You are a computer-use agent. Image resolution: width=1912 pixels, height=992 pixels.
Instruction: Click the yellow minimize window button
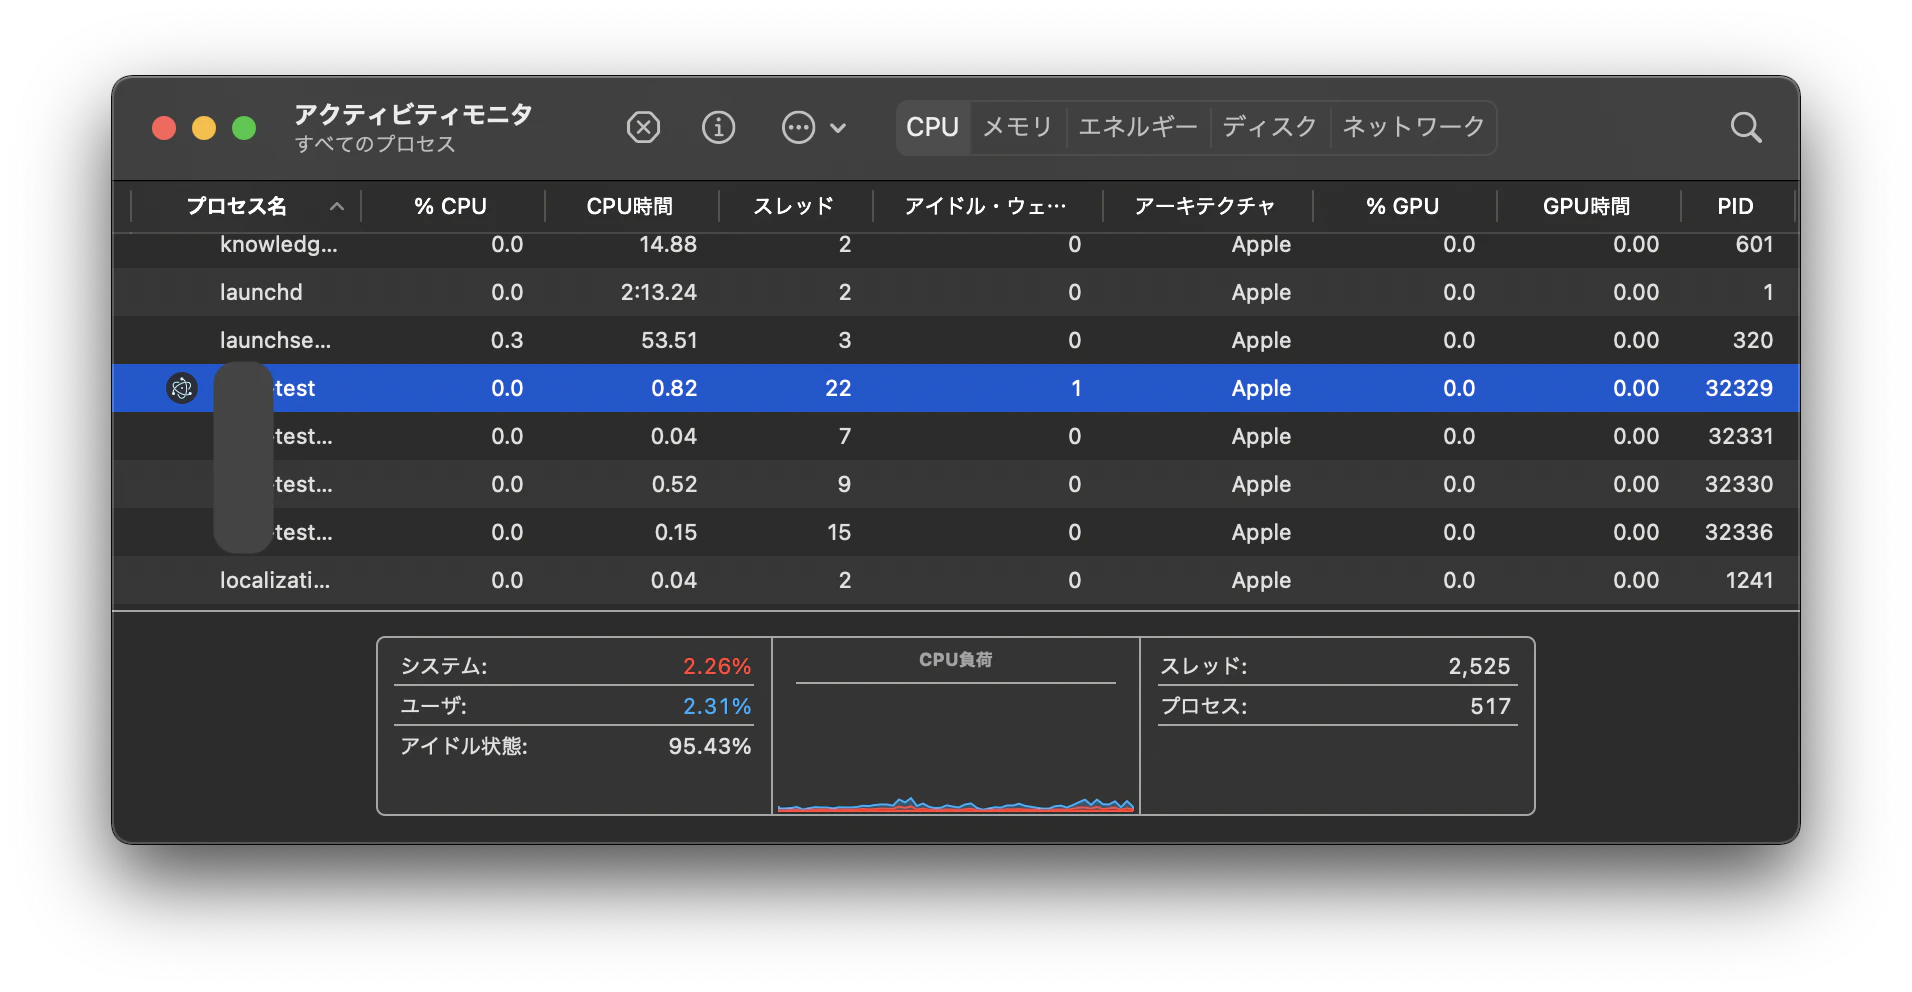[204, 128]
